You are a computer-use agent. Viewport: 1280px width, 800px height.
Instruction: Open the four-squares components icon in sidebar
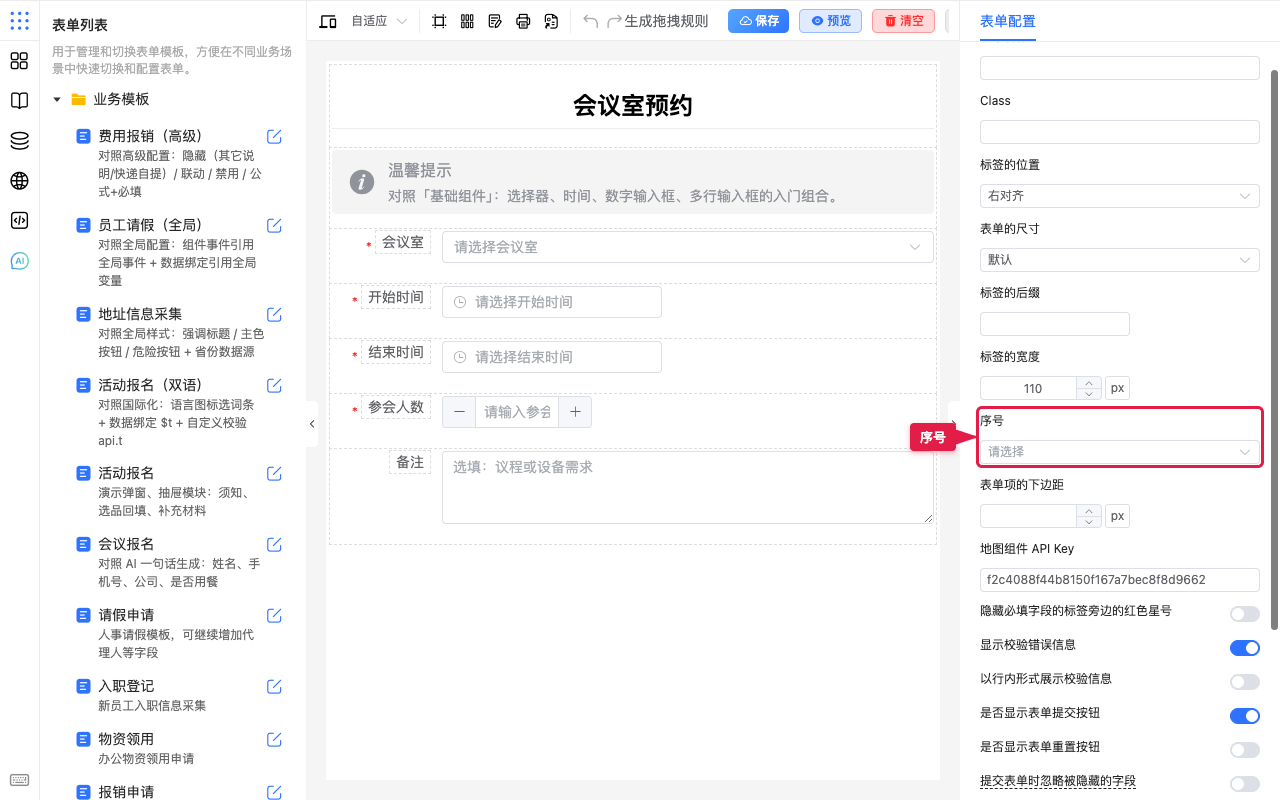click(19, 61)
